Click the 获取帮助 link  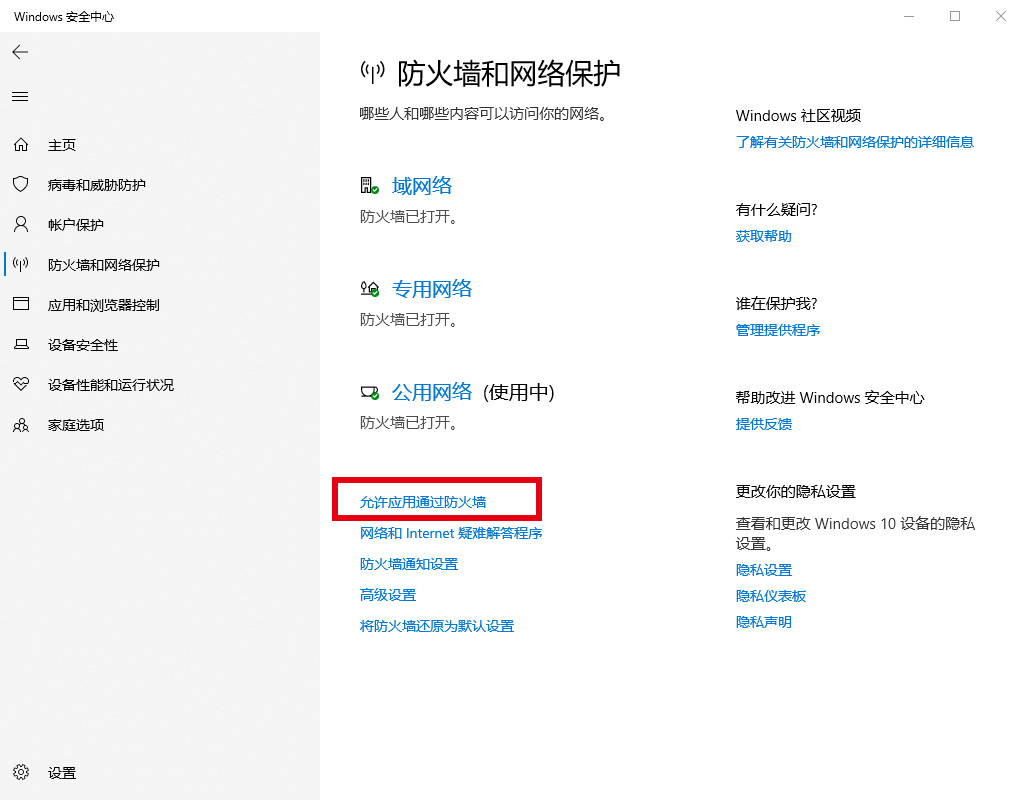(x=763, y=236)
